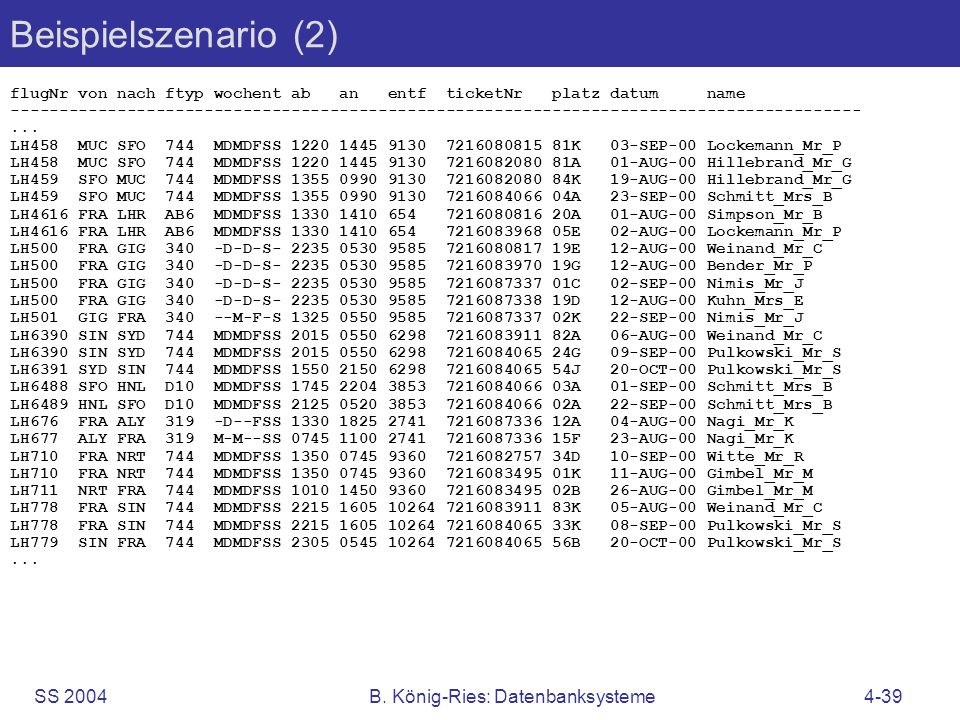Click the date 03-SEP-00 for Lockemann_Mr_P
Screen dimensions: 960x720
[653, 146]
